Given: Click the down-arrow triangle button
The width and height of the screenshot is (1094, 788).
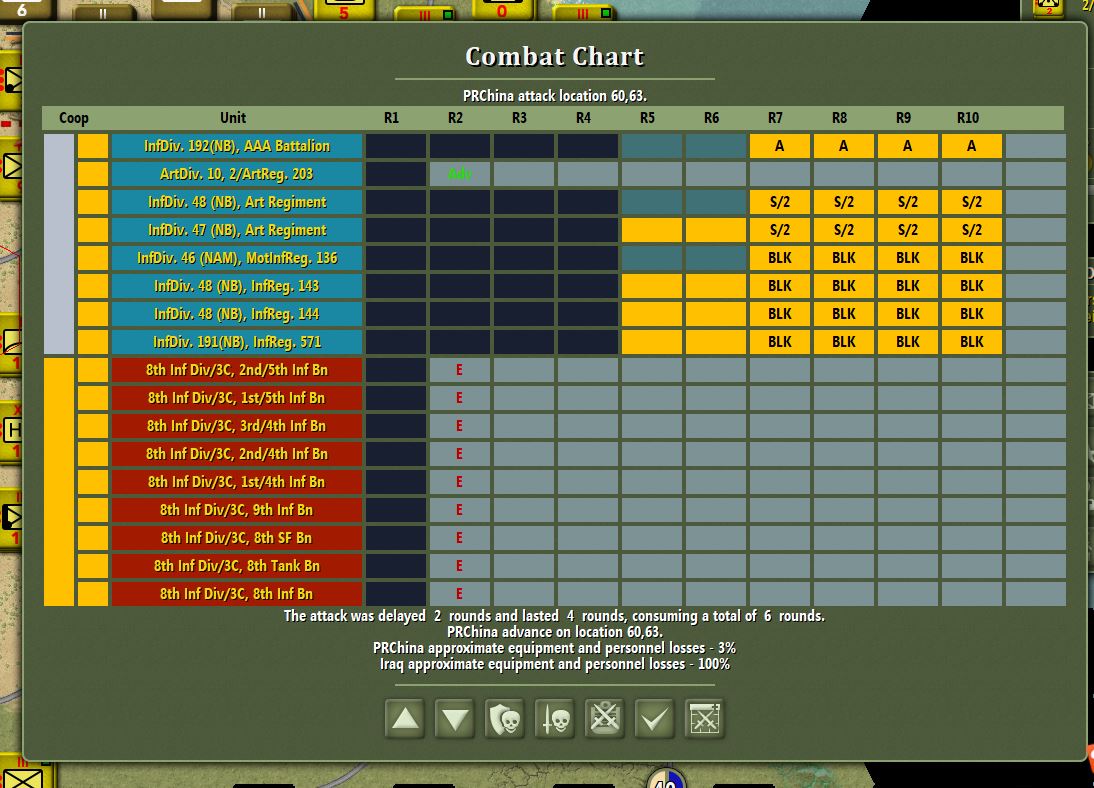Looking at the screenshot, I should tap(455, 718).
